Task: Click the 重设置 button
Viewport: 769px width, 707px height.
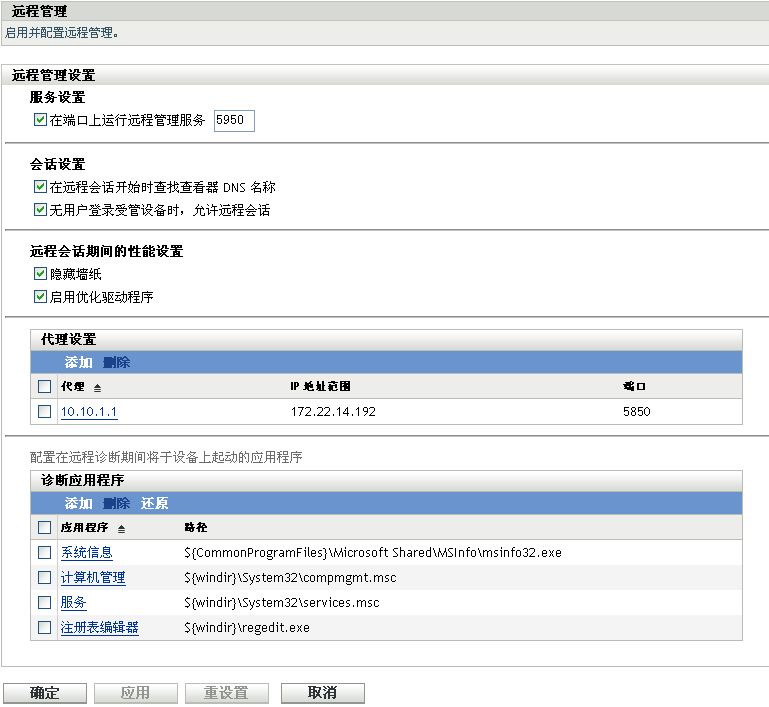Action: [x=227, y=693]
